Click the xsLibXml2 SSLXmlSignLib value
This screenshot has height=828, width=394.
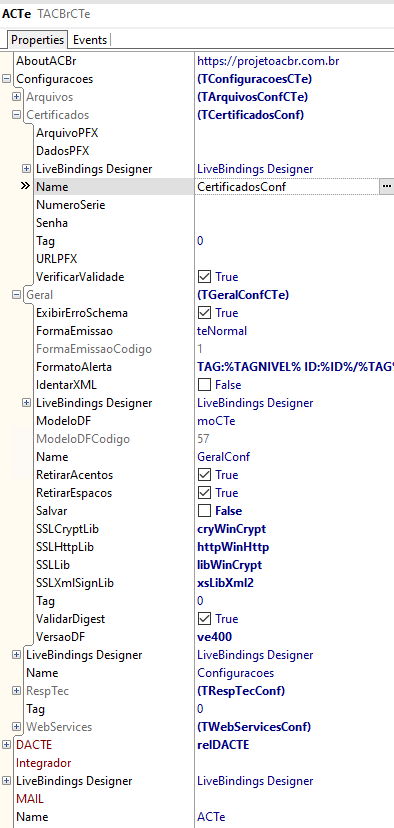227,582
